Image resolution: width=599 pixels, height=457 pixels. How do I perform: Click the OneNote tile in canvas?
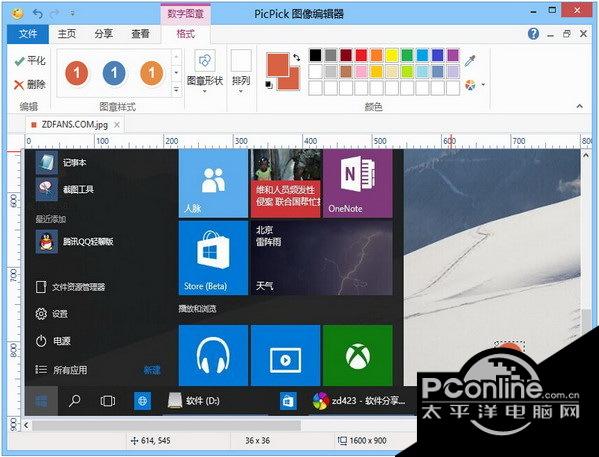tap(358, 183)
